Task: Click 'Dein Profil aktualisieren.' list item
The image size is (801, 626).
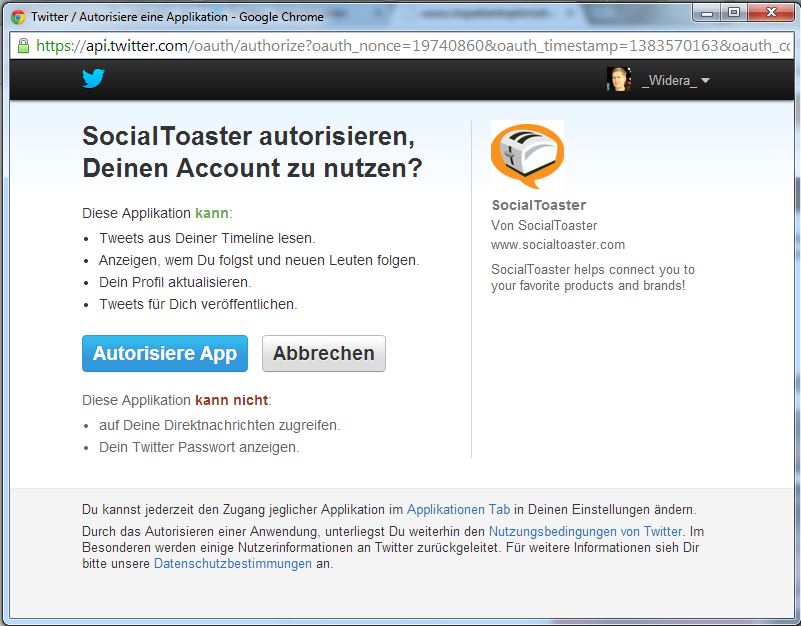Action: tap(175, 282)
